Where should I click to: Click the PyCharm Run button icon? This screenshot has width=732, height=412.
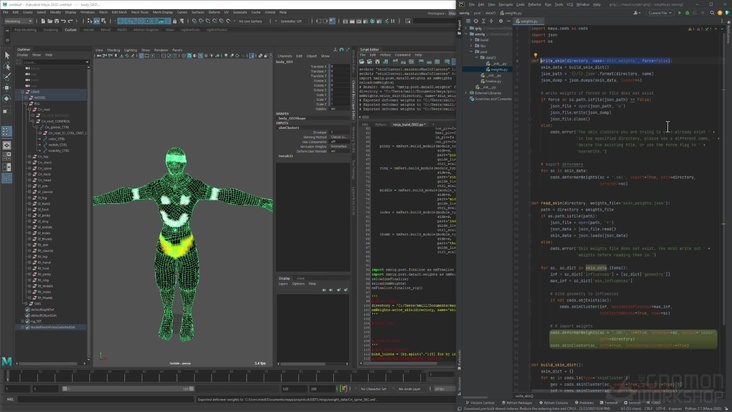point(680,13)
